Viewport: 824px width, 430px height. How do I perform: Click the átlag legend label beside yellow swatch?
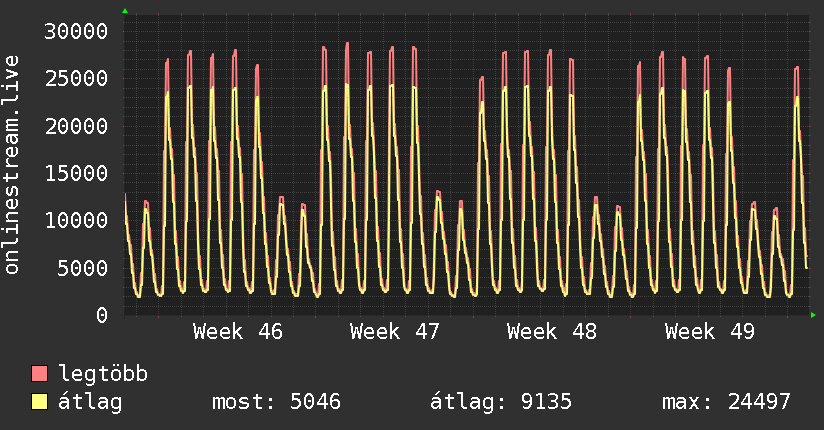tap(90, 402)
